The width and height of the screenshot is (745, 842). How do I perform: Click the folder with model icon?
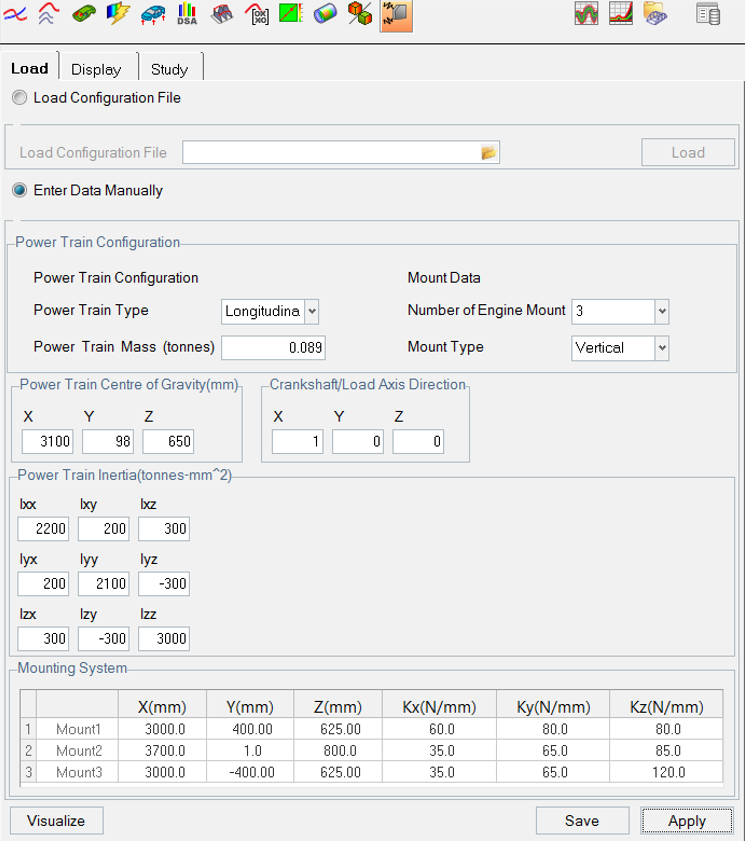(655, 14)
